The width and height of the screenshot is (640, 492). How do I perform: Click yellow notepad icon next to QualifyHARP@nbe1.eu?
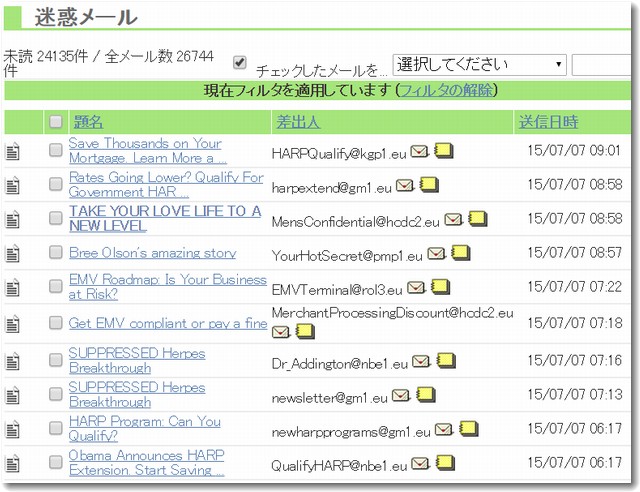click(445, 463)
